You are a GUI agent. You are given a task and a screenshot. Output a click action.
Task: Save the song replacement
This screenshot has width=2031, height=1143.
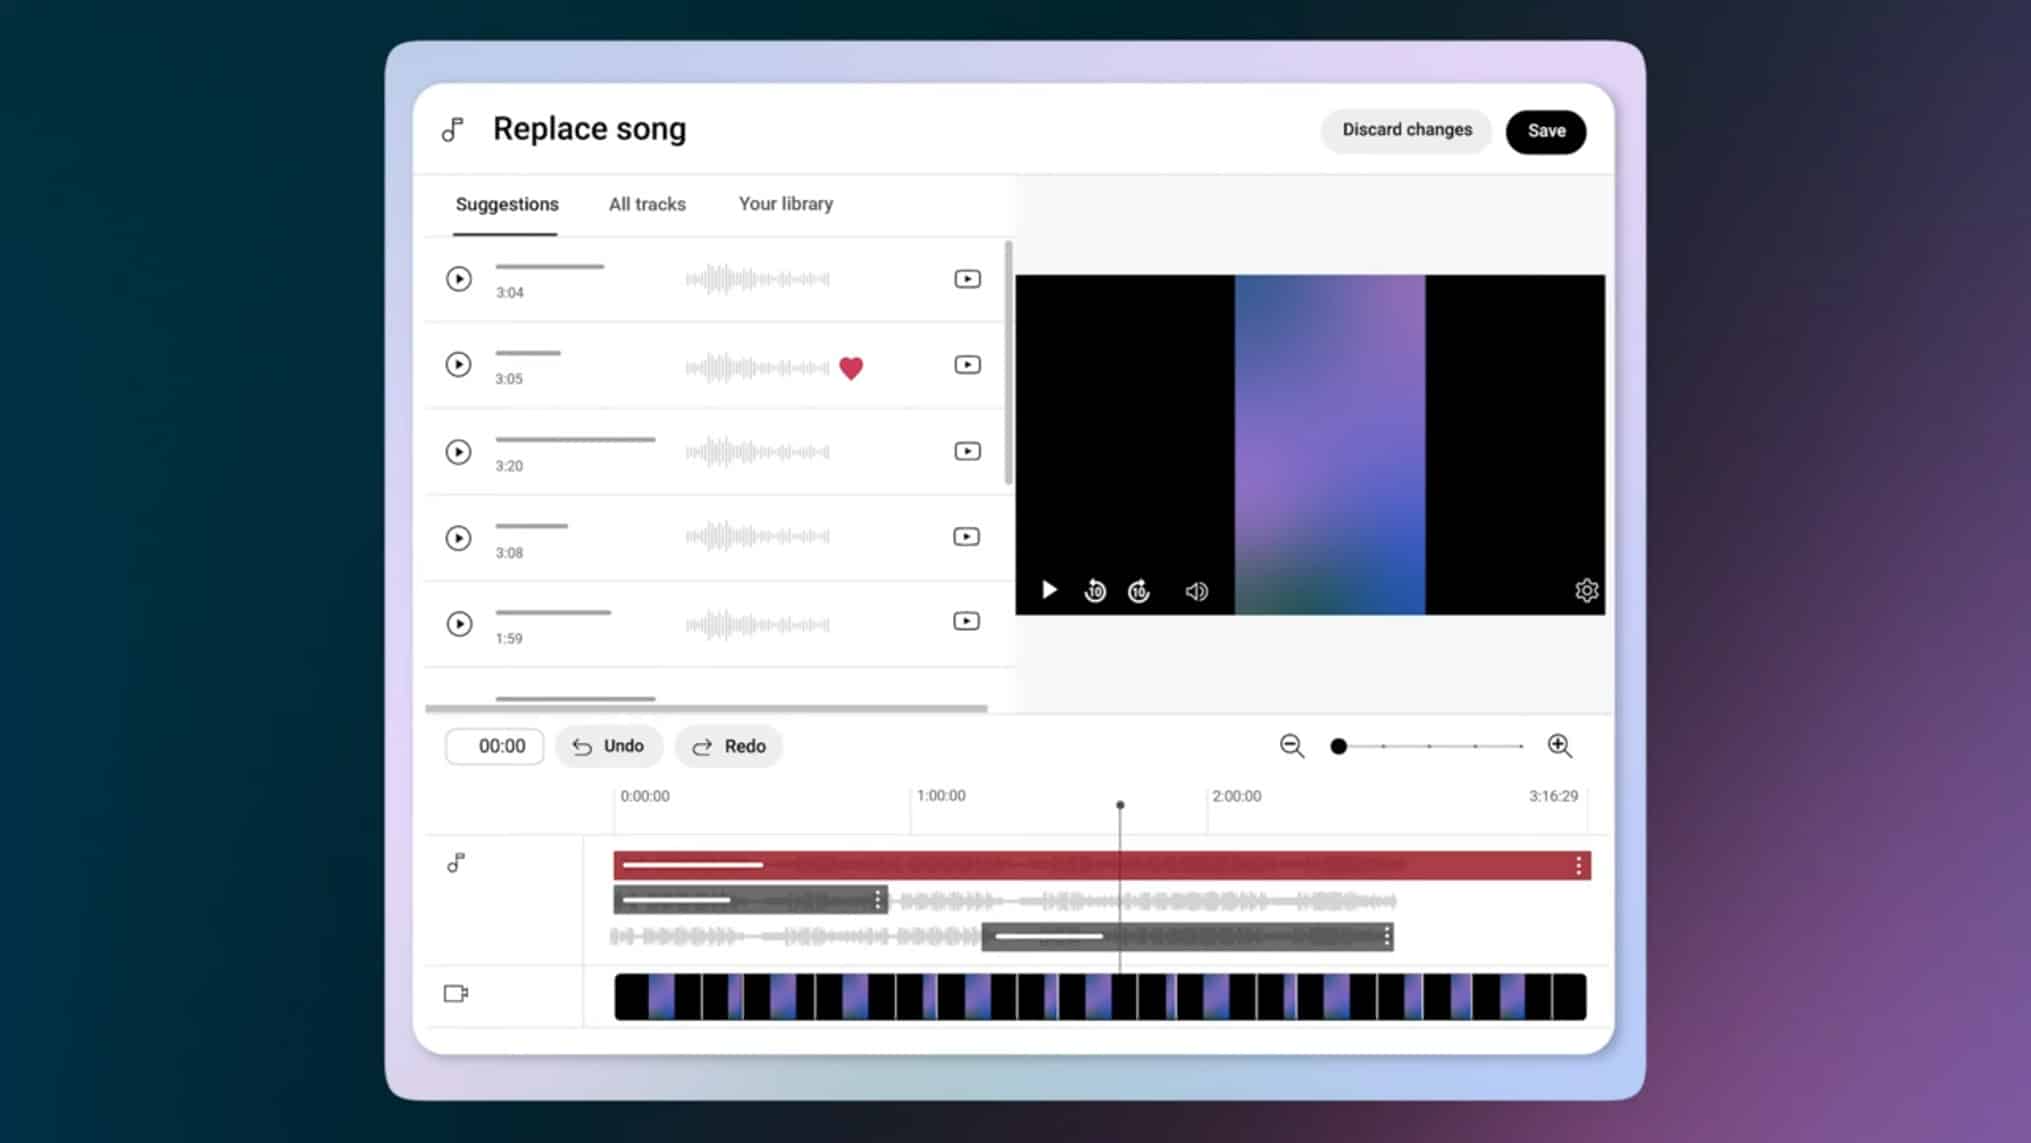[x=1545, y=131]
